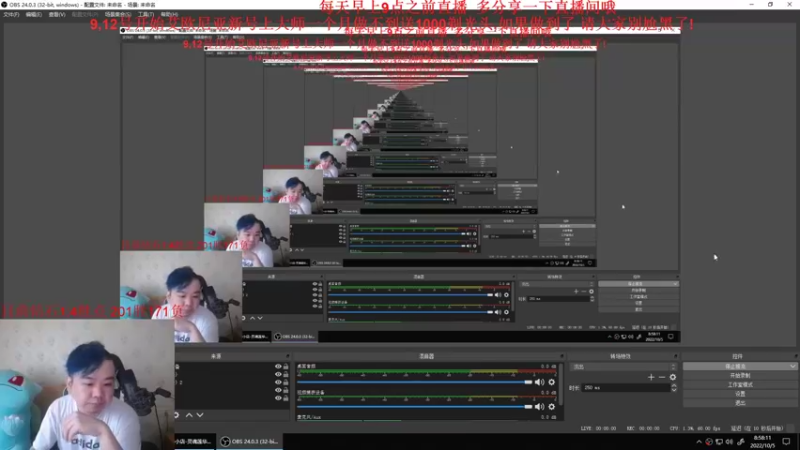Open the 文件(F) menu
Image resolution: width=800 pixels, height=450 pixels.
[11, 14]
